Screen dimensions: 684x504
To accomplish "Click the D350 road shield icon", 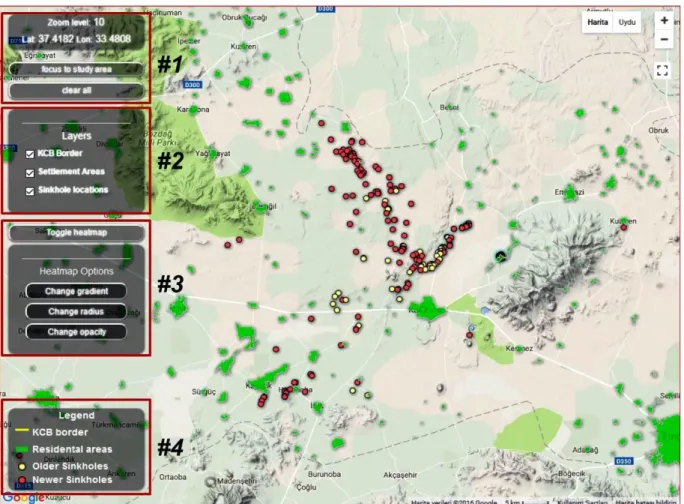I will coord(624,461).
